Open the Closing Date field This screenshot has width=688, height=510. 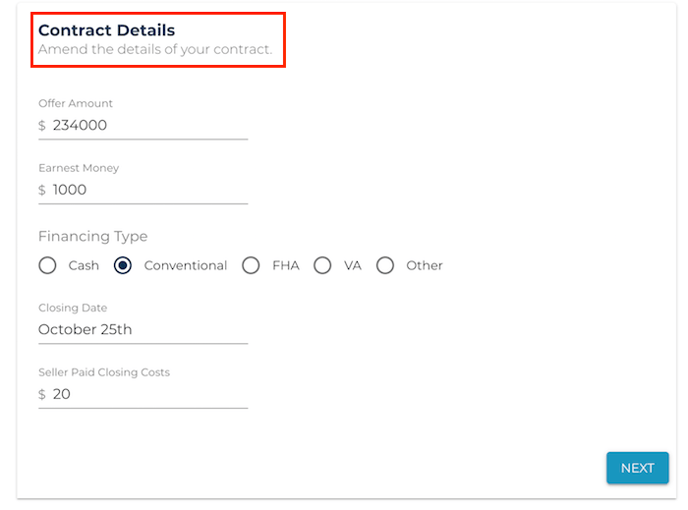[x=143, y=330]
